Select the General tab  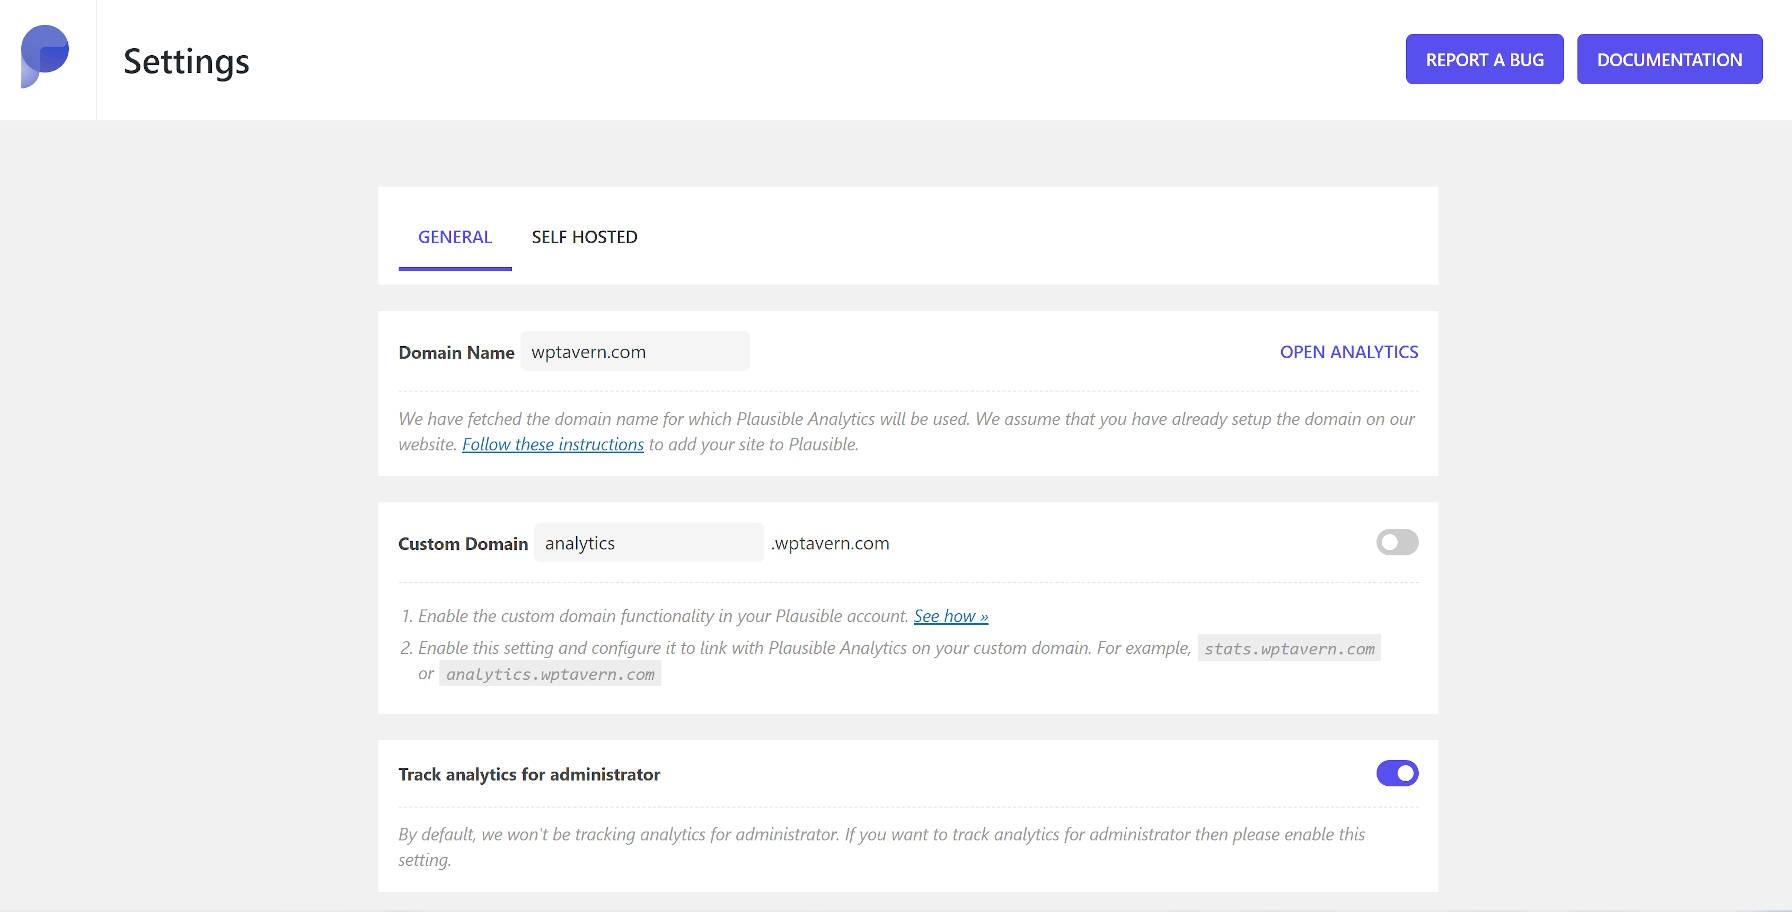455,237
